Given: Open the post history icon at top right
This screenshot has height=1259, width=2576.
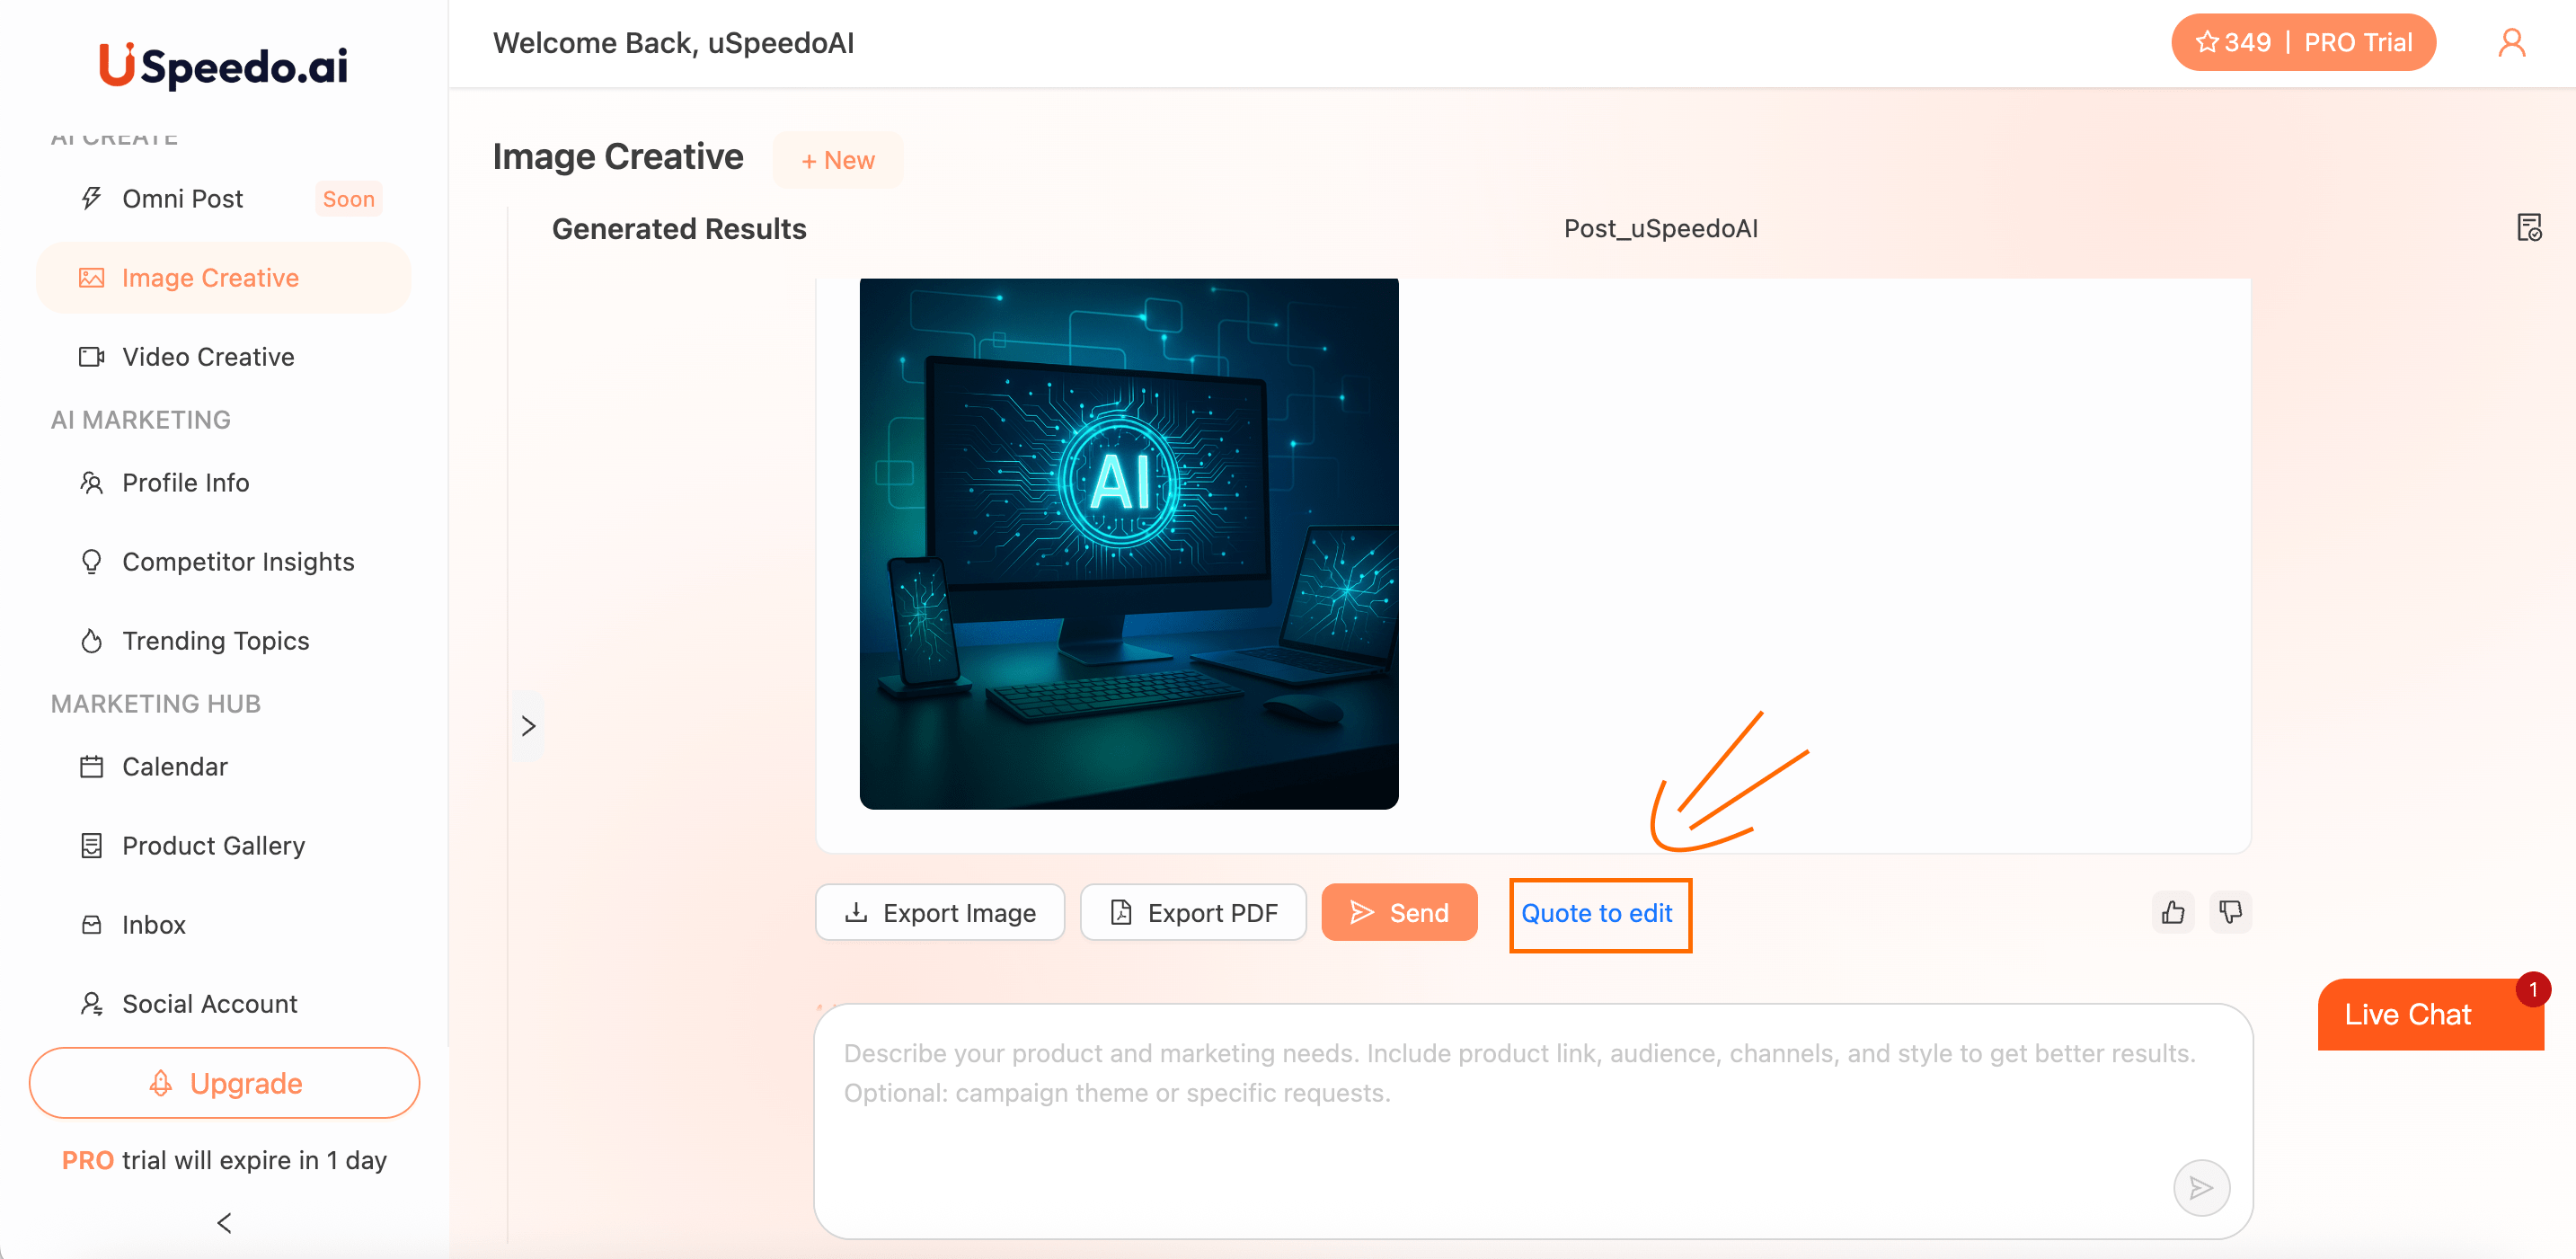Looking at the screenshot, I should click(x=2529, y=228).
